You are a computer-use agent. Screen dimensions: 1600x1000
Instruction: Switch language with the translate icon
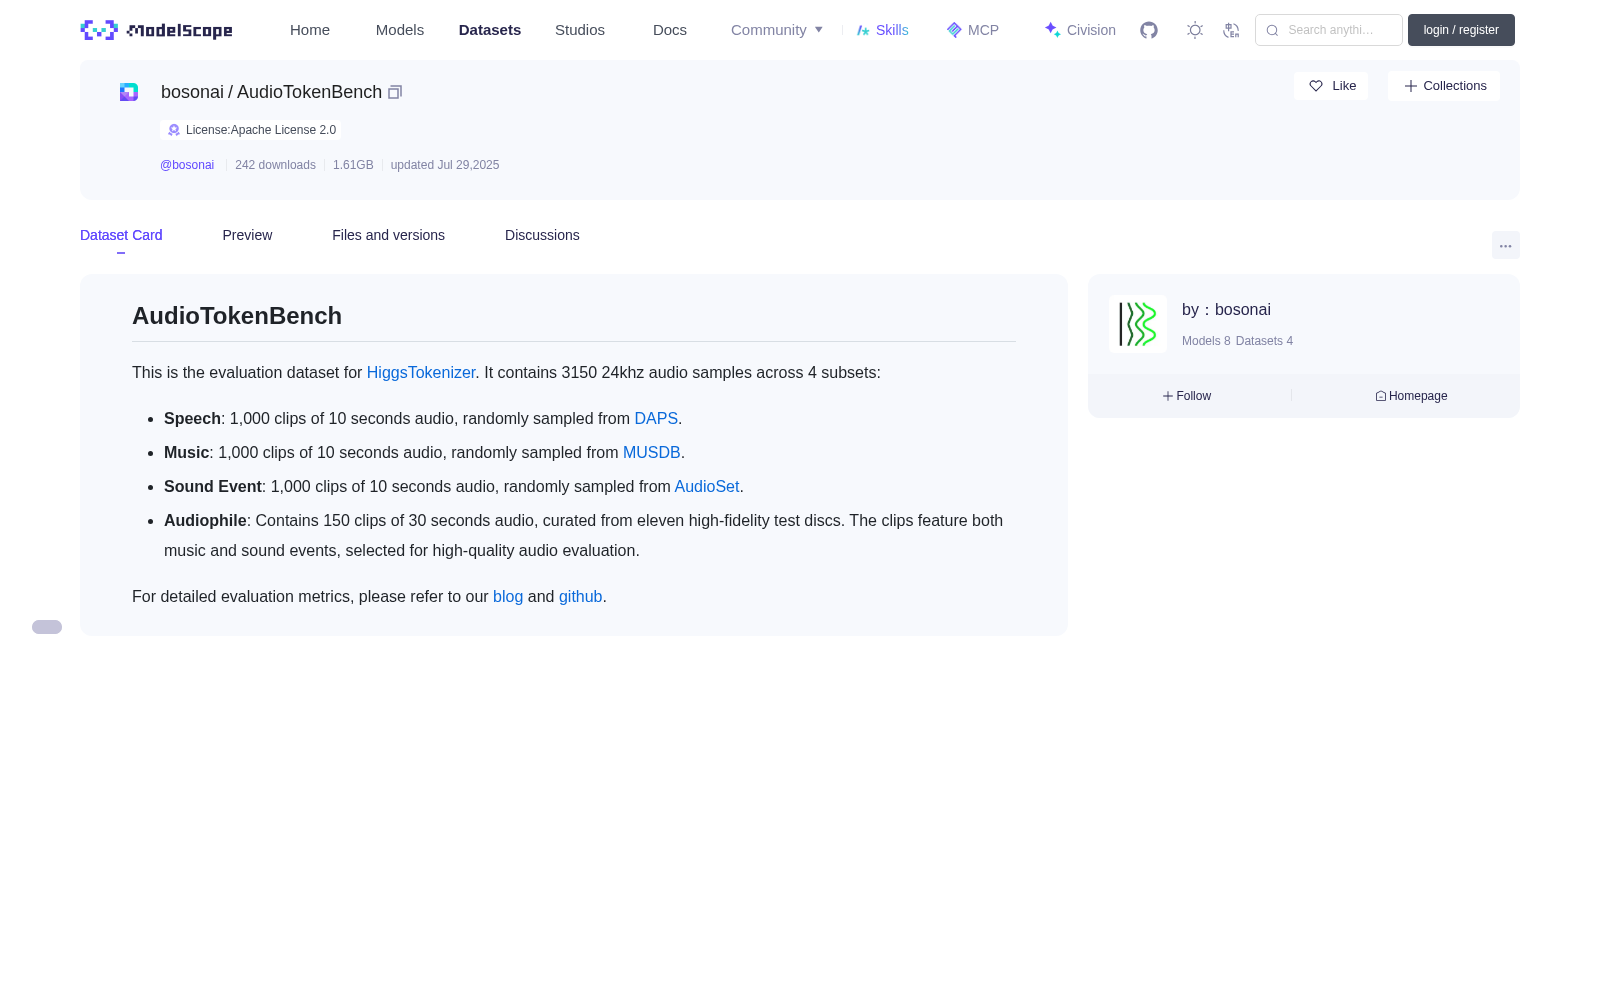tap(1231, 30)
